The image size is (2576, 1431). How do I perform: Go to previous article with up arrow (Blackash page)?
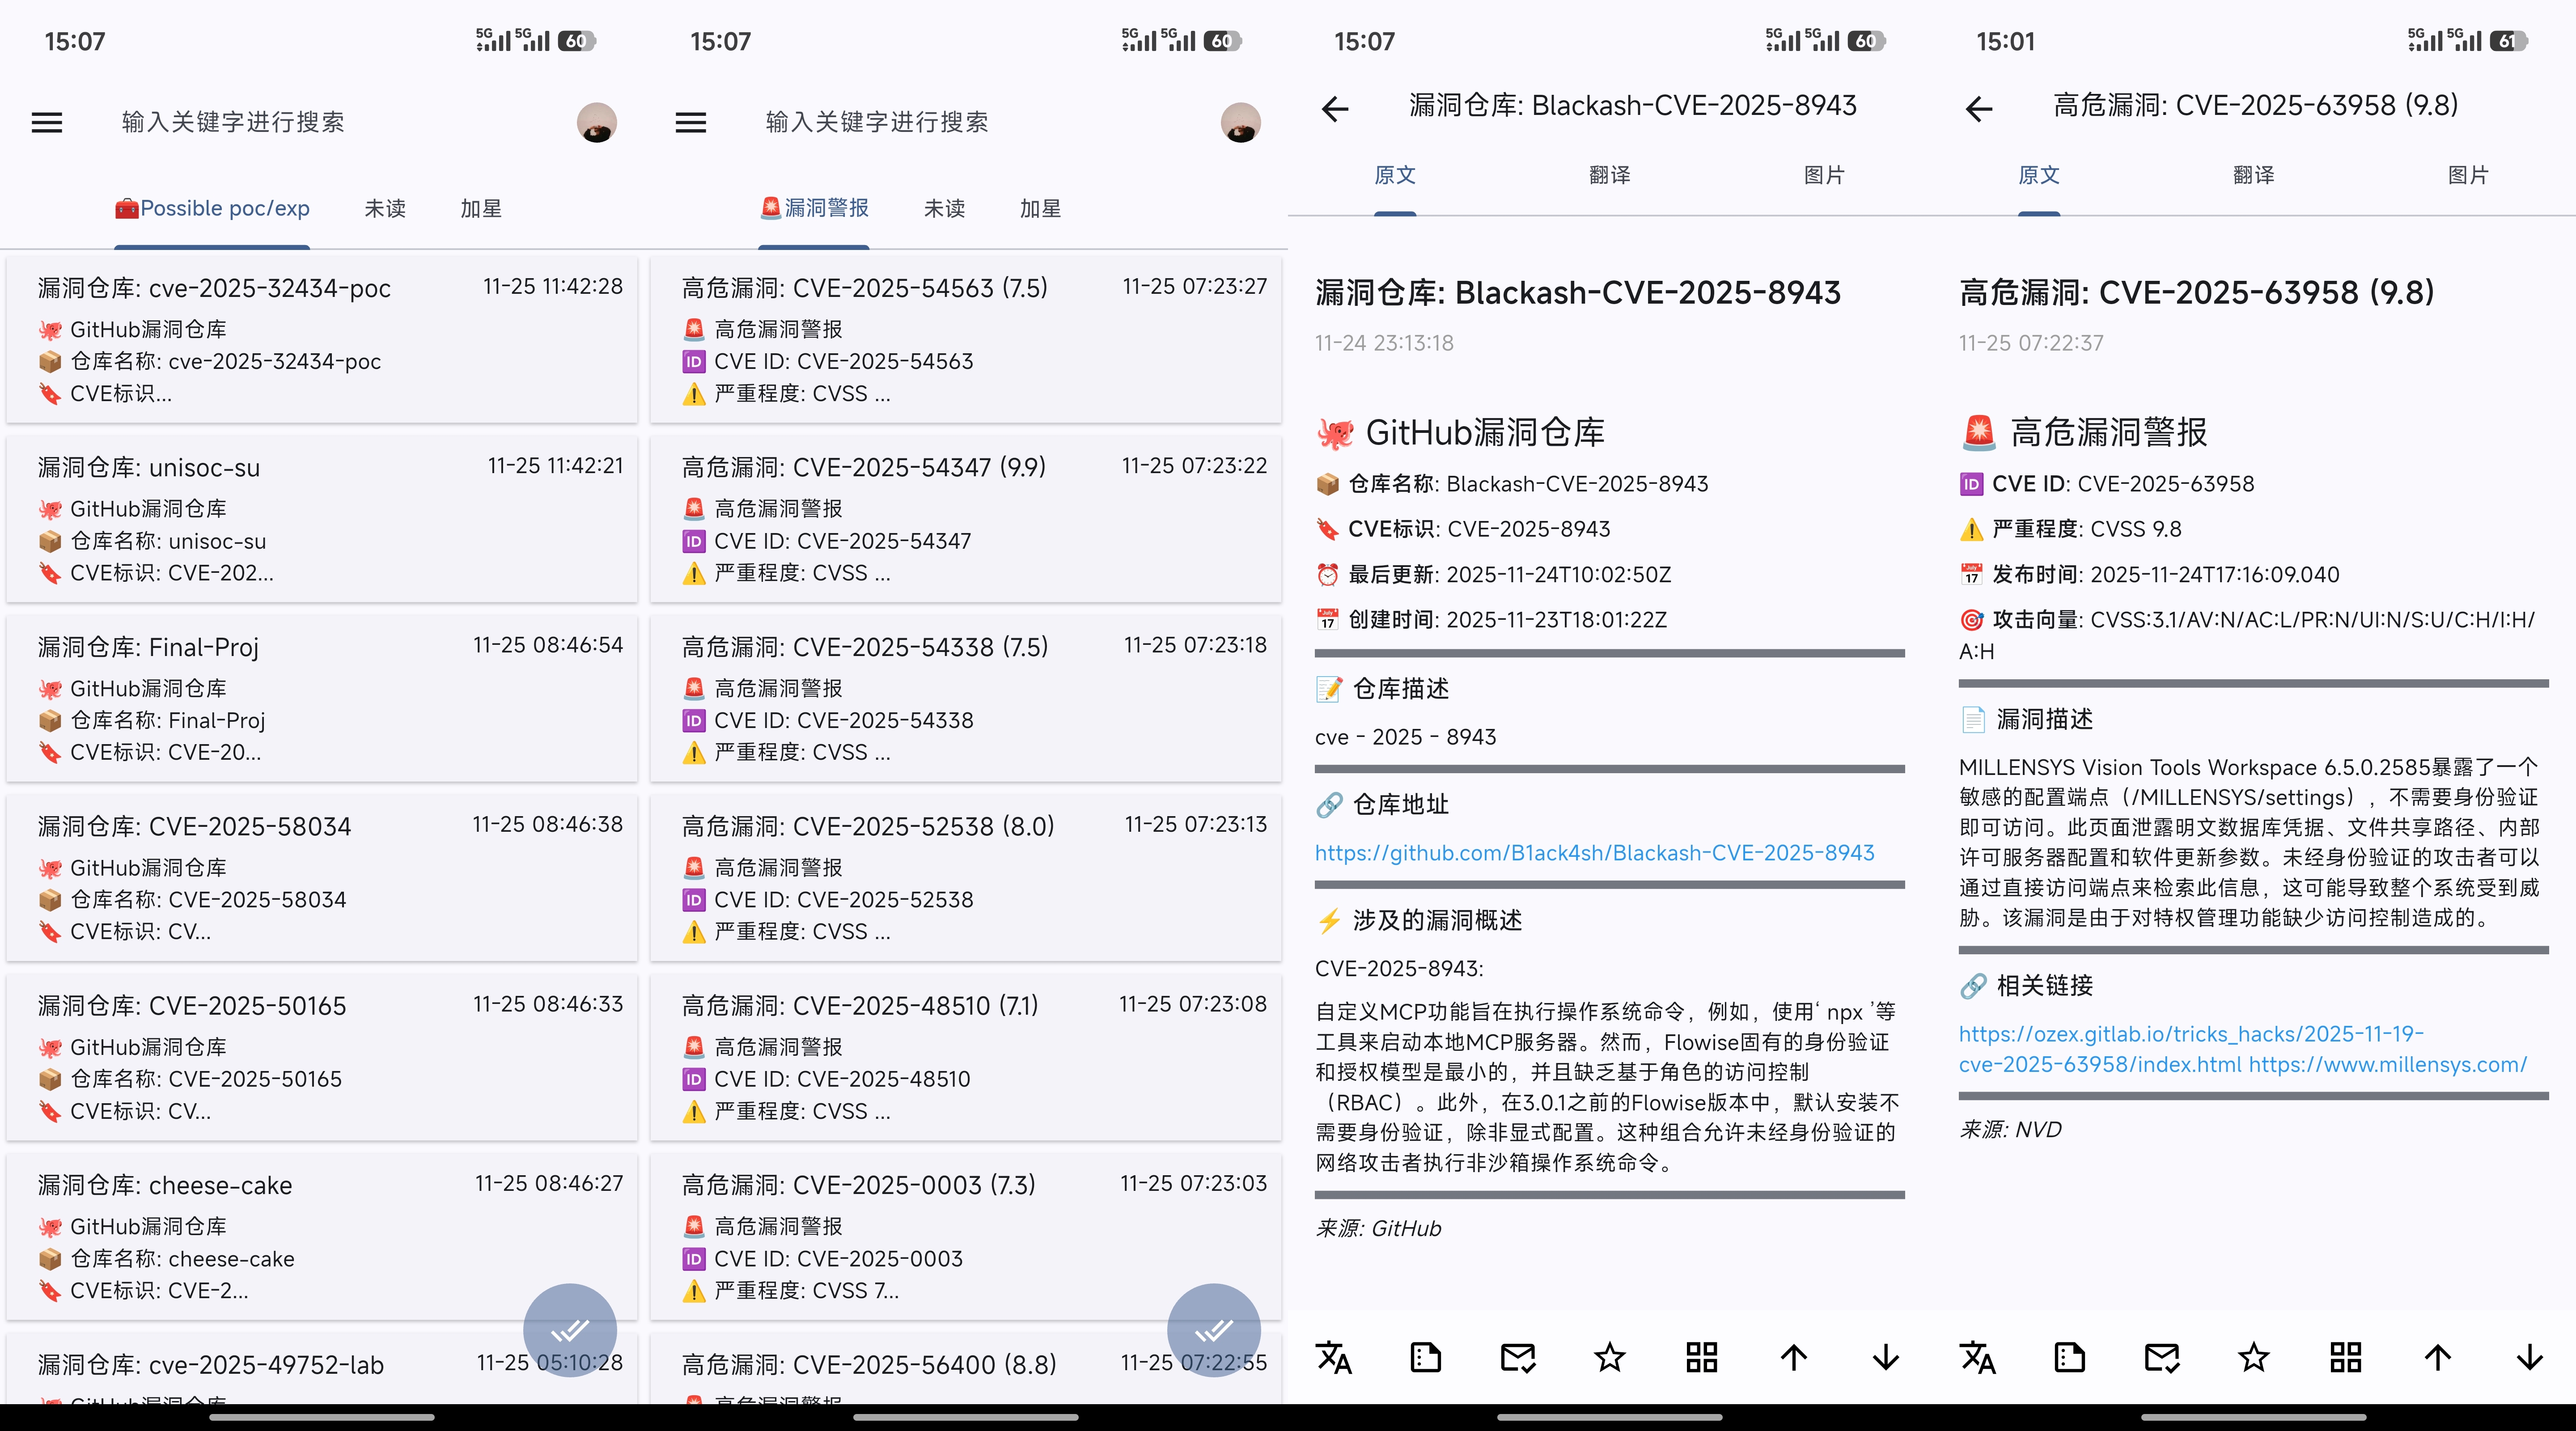1793,1357
